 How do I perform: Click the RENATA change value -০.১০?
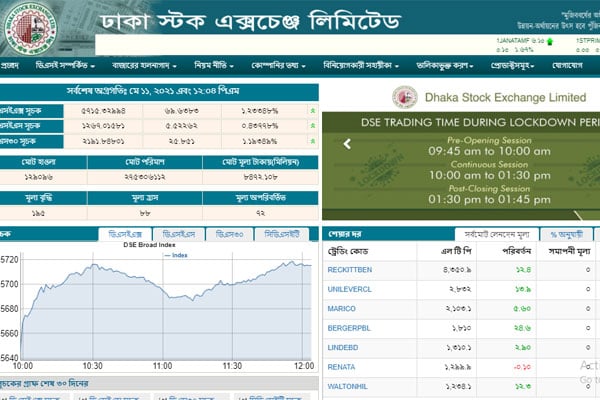pos(522,367)
